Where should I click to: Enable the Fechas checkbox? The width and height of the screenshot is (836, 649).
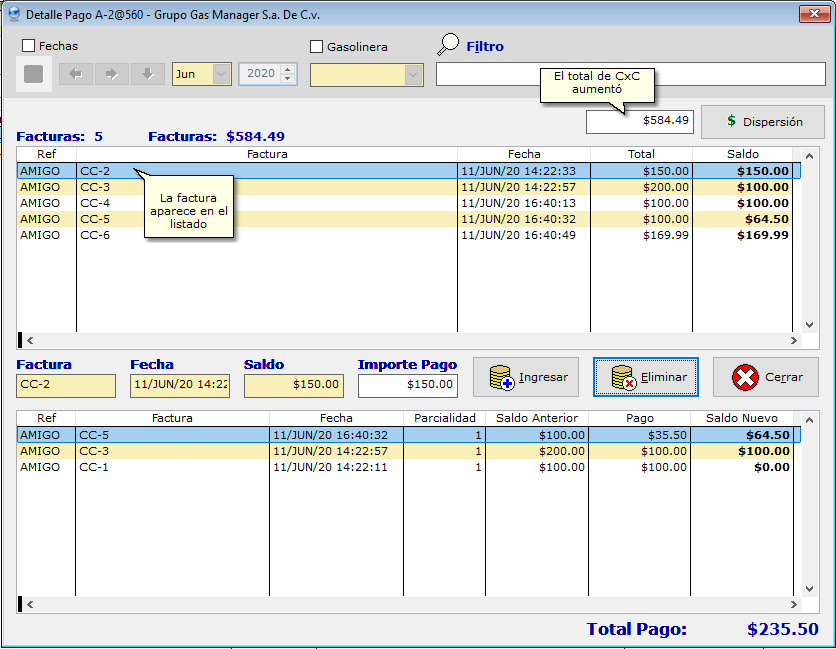pos(29,46)
